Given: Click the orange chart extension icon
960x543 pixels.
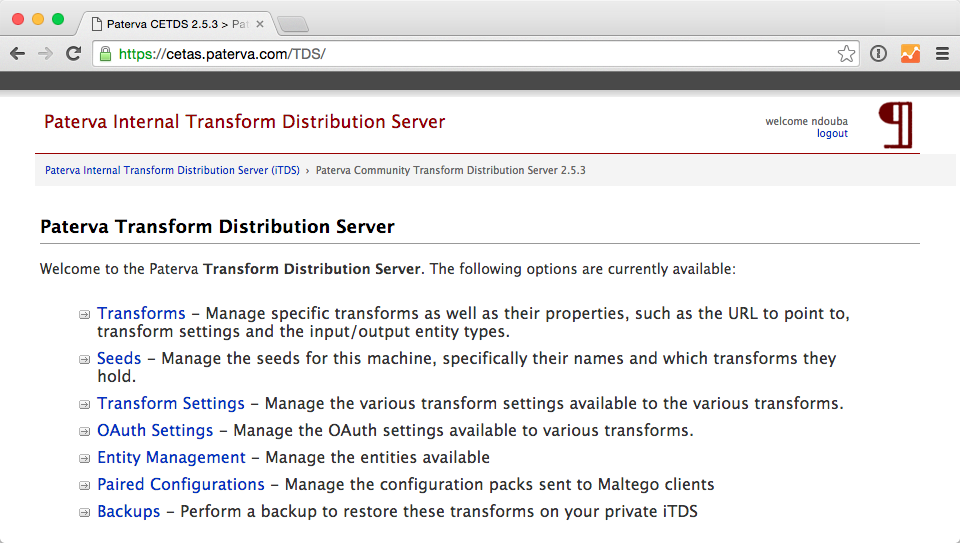Looking at the screenshot, I should [x=910, y=54].
